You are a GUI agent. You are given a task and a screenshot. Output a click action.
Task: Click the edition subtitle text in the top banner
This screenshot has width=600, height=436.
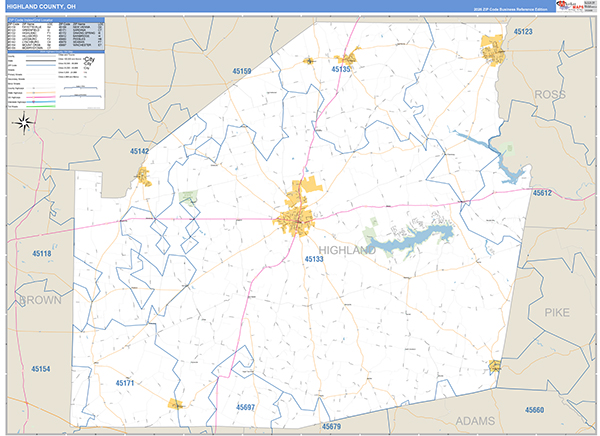510,9
